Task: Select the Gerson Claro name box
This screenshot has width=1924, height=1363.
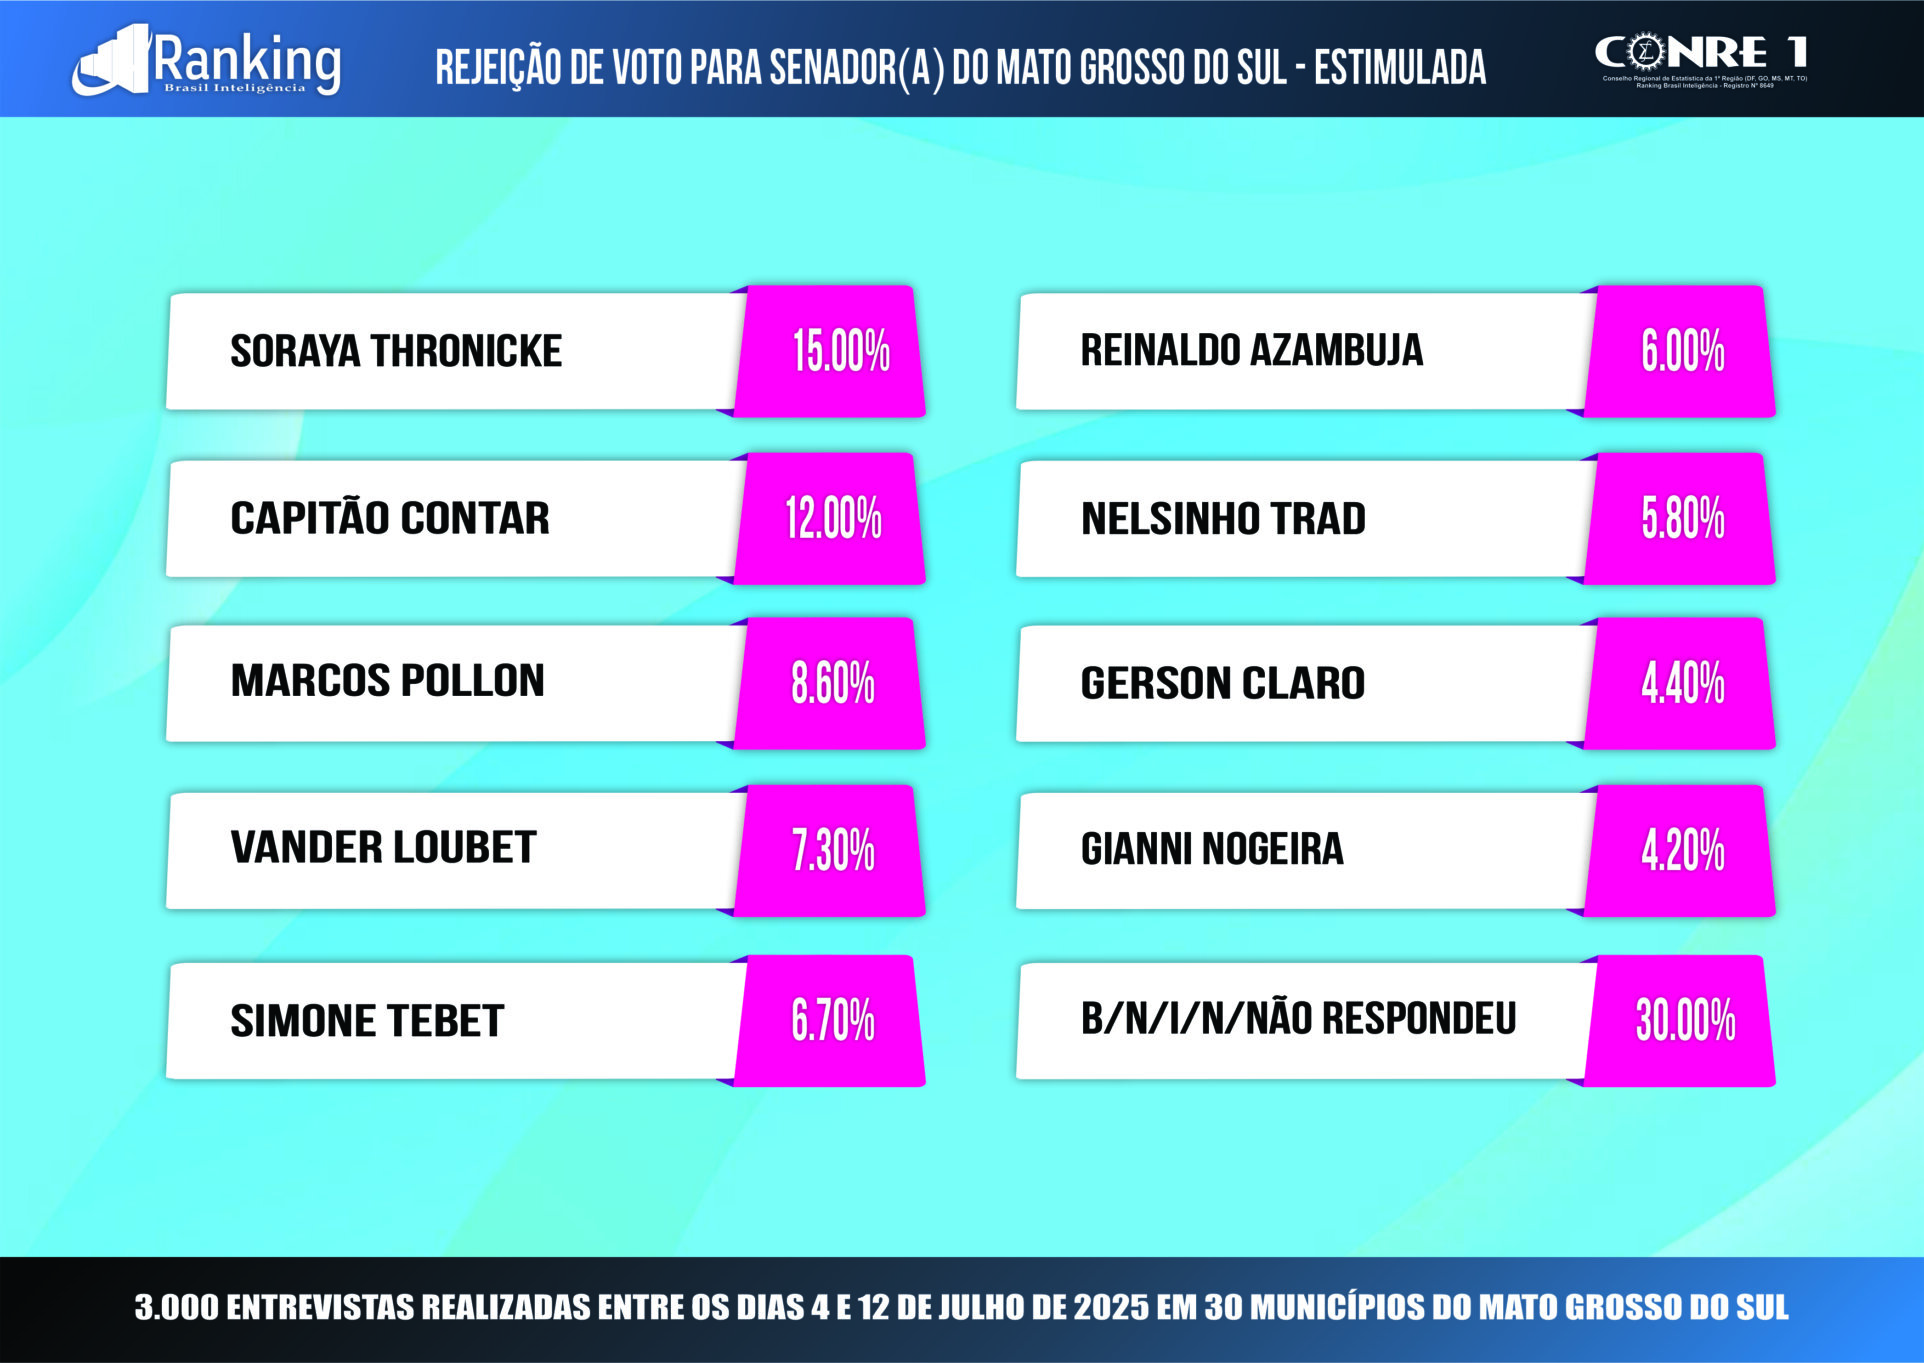Action: click(1305, 683)
